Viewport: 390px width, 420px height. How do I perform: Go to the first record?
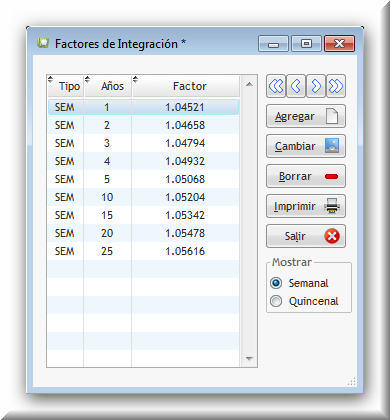276,86
